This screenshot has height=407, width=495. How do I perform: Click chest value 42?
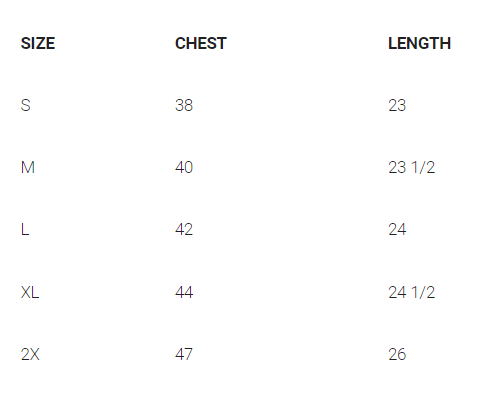184,229
